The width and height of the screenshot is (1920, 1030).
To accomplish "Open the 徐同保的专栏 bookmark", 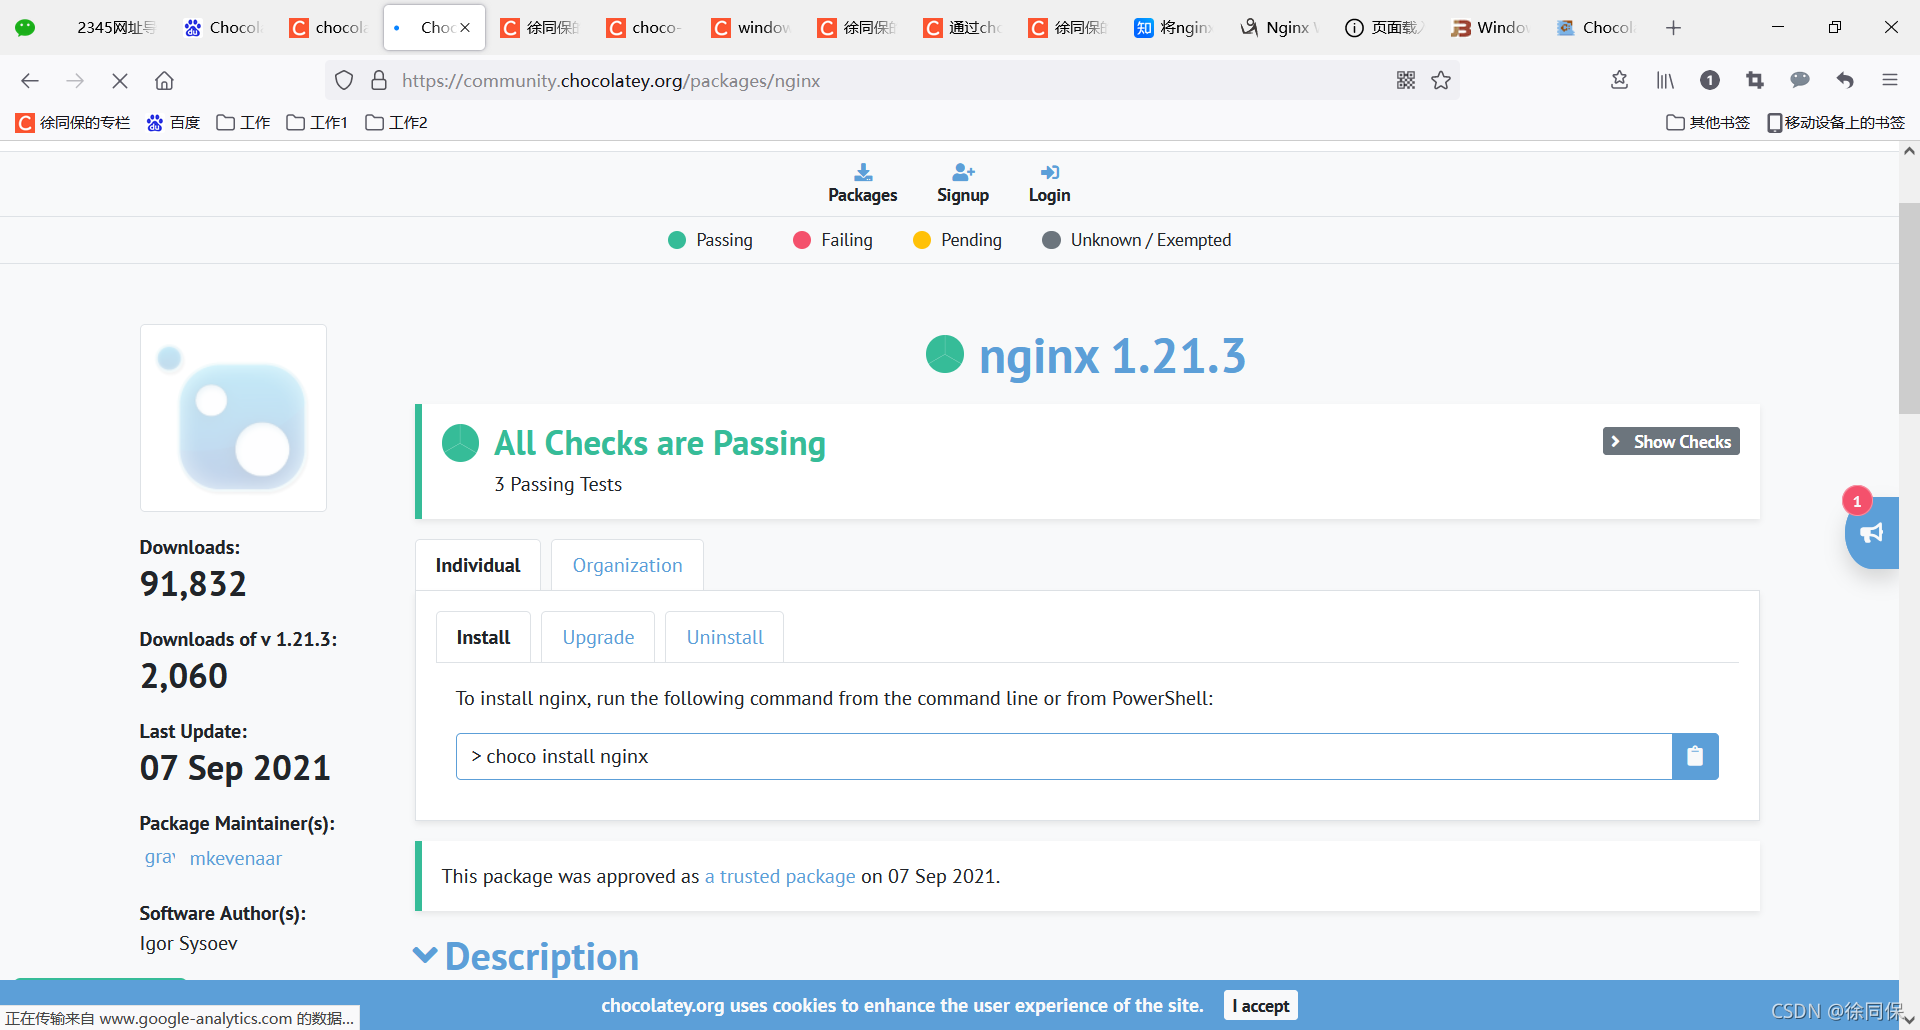I will (73, 123).
